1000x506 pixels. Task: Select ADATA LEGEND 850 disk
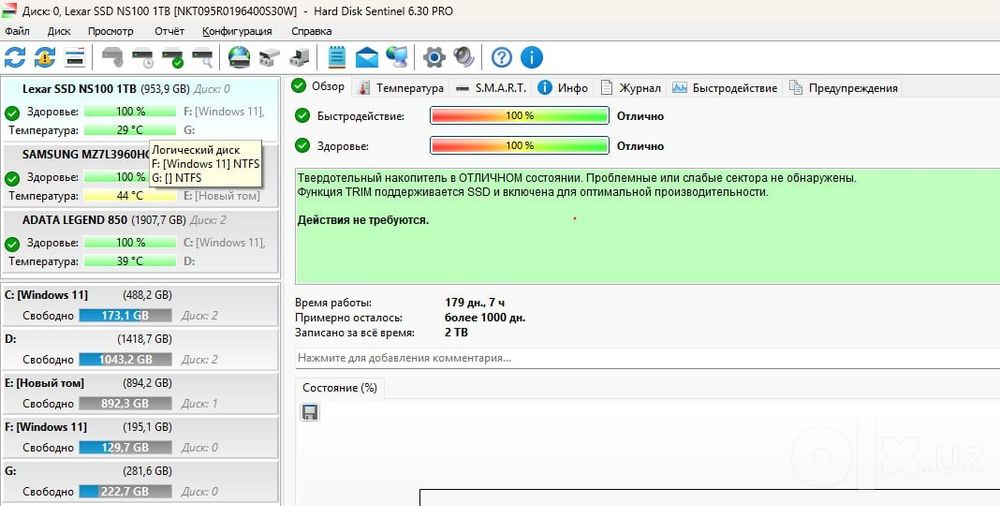tap(140, 241)
